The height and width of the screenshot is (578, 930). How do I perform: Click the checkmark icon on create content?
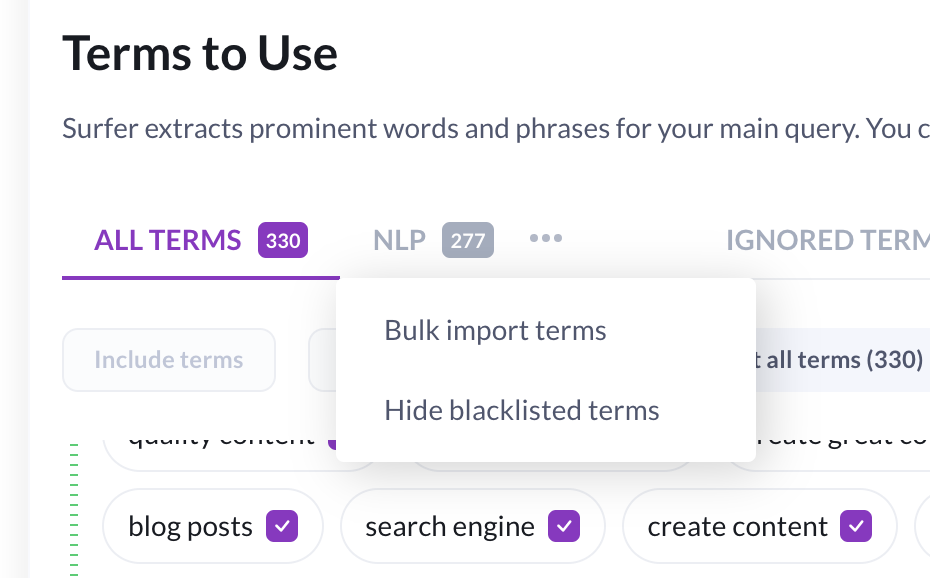click(857, 525)
